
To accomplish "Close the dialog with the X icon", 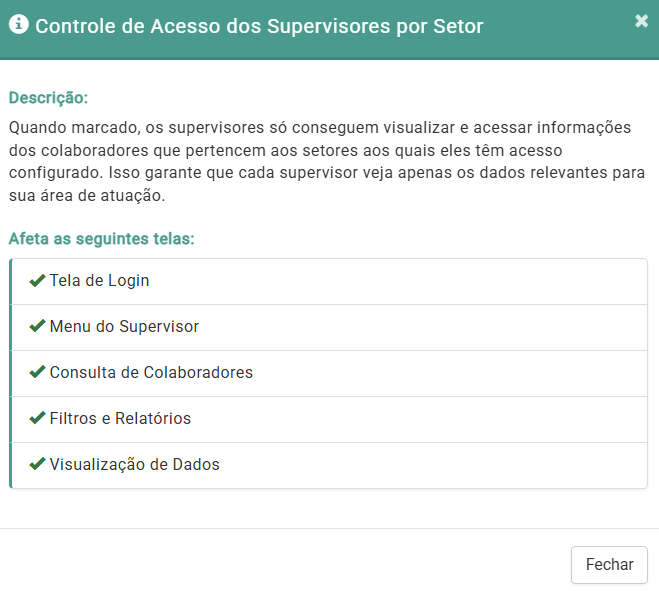I will coord(641,21).
